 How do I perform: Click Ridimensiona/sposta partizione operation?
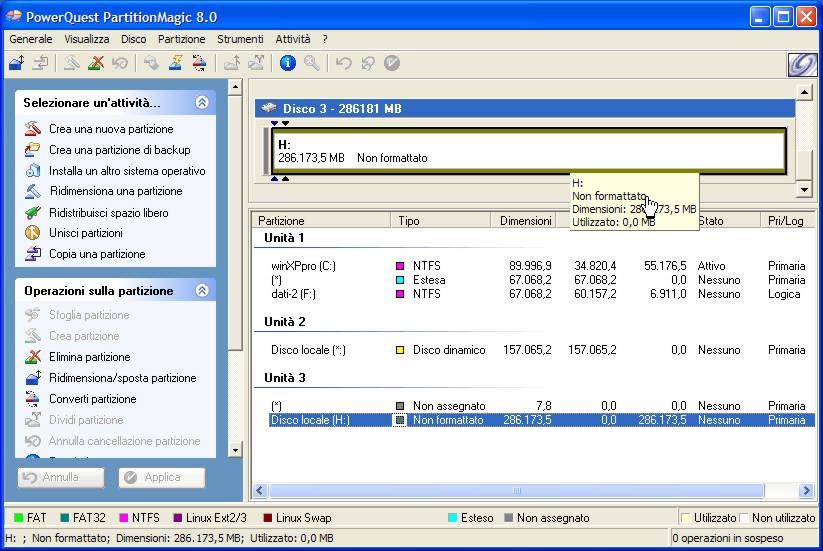[x=122, y=378]
